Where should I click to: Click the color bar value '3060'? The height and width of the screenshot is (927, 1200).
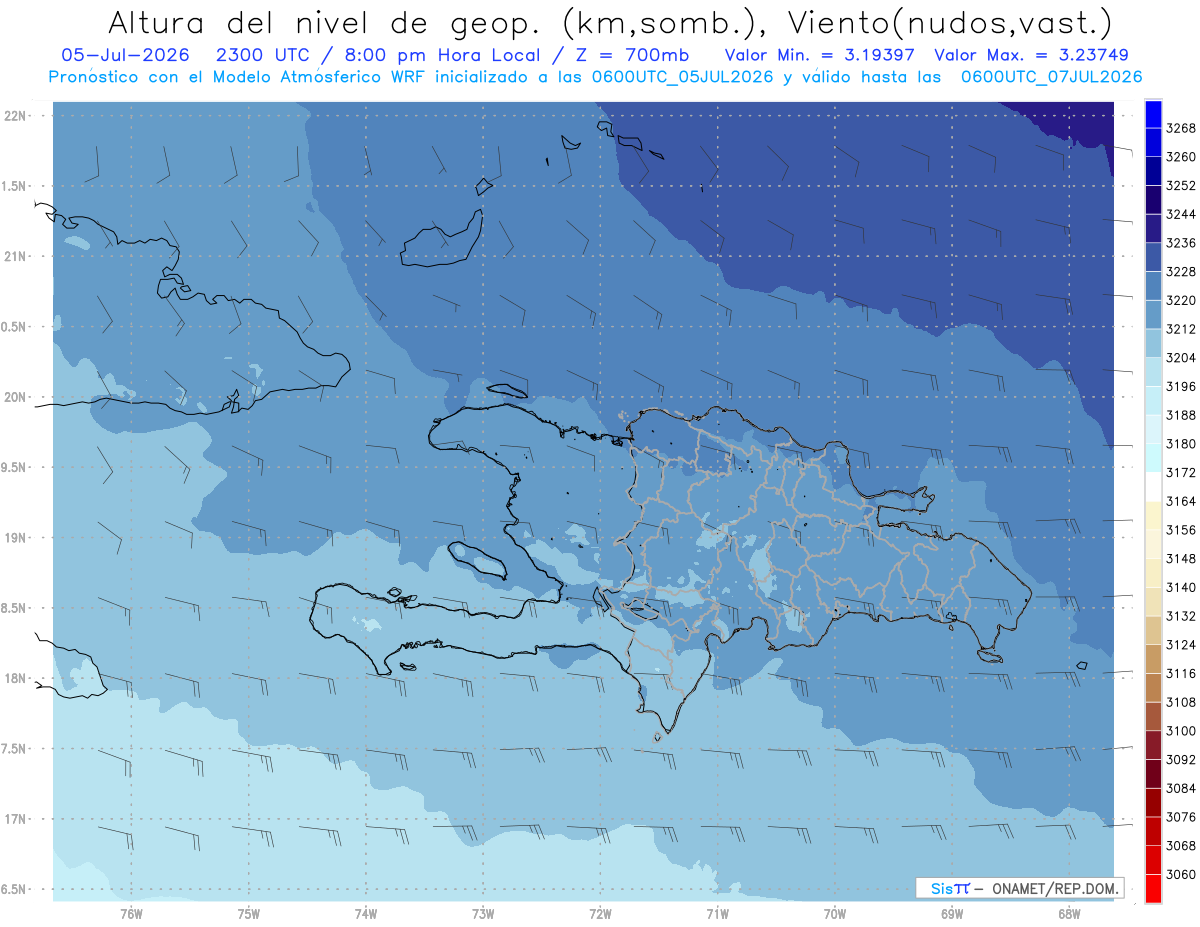(1181, 874)
